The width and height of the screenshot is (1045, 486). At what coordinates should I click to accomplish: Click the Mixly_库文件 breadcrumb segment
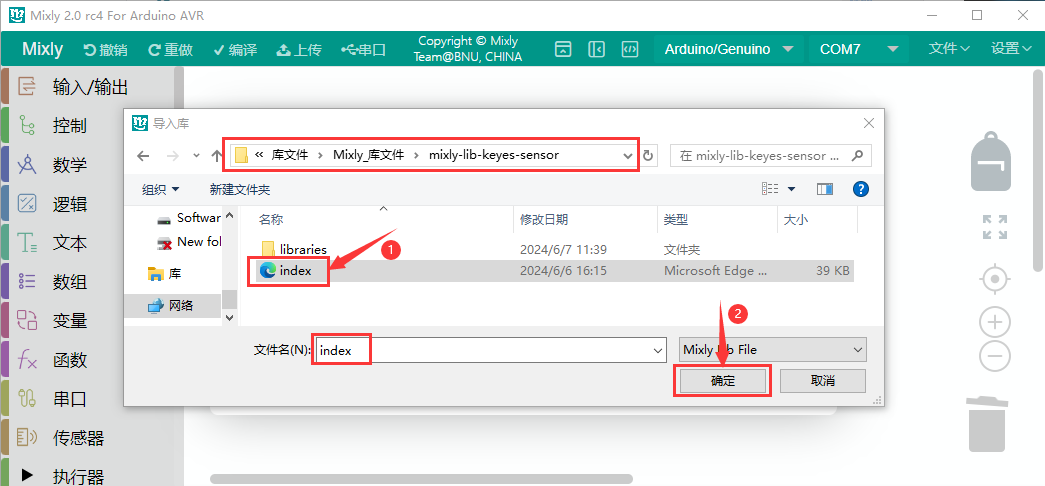coord(369,155)
